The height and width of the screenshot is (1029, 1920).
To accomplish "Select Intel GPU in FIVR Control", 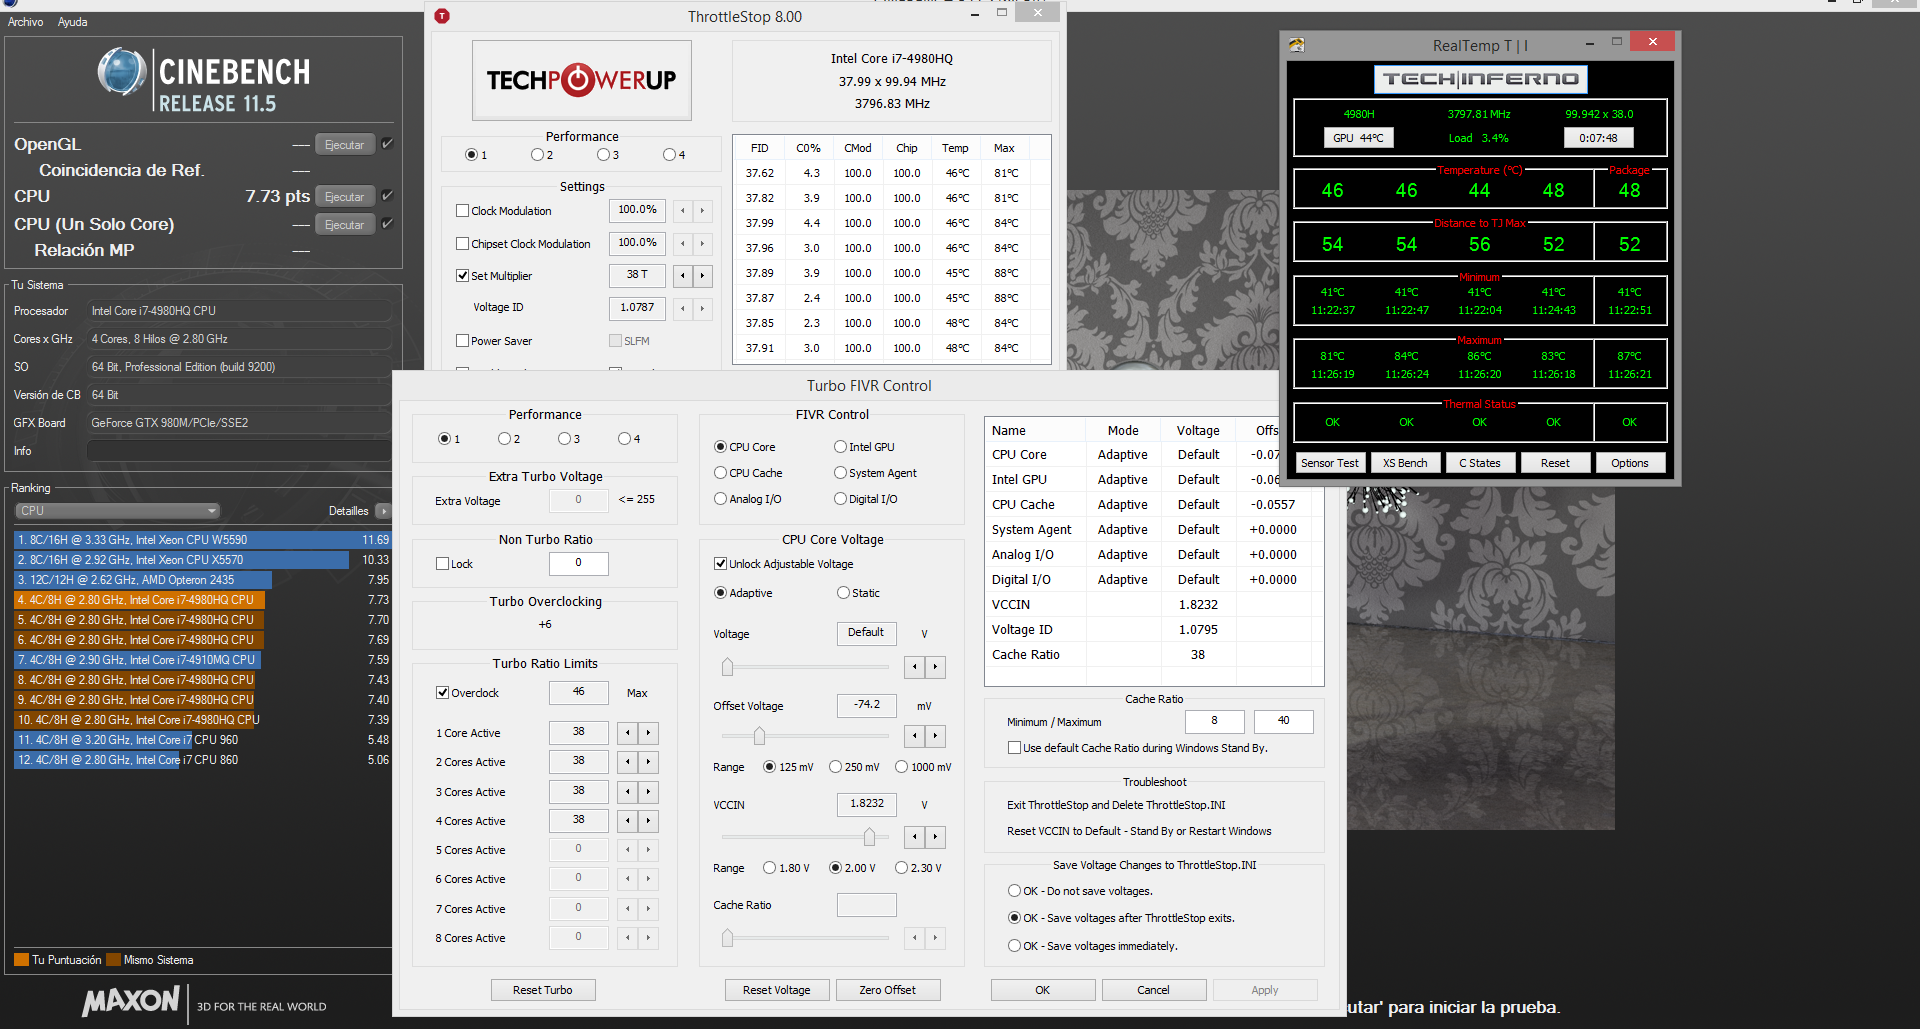I will tap(840, 447).
